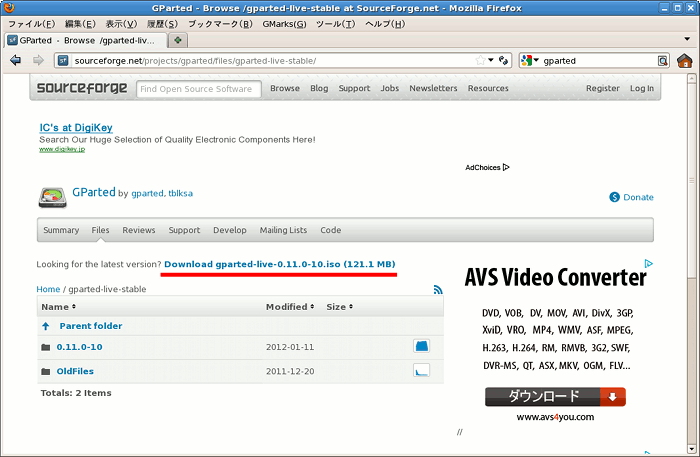
Task: Click Download gparted-live-0.11.0-10.iso link
Action: point(280,263)
